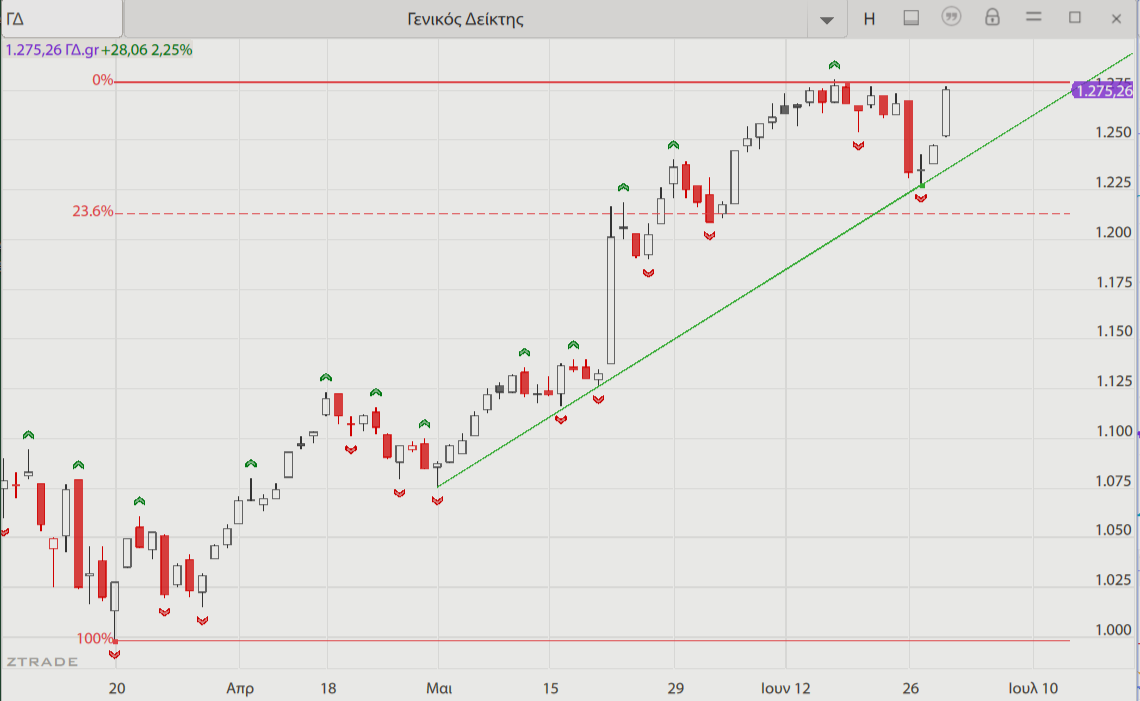This screenshot has height=701, width=1140.
Task: Click the 1.075 price axis label
Action: point(1114,481)
